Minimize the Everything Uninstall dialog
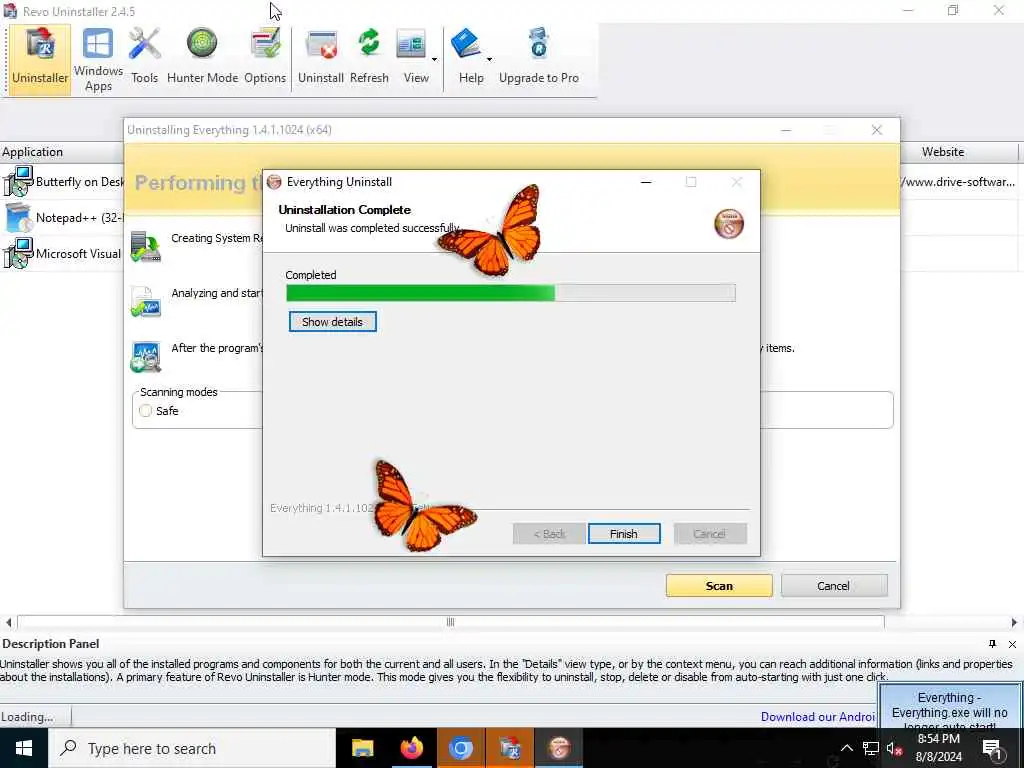Image resolution: width=1024 pixels, height=768 pixels. [x=646, y=182]
